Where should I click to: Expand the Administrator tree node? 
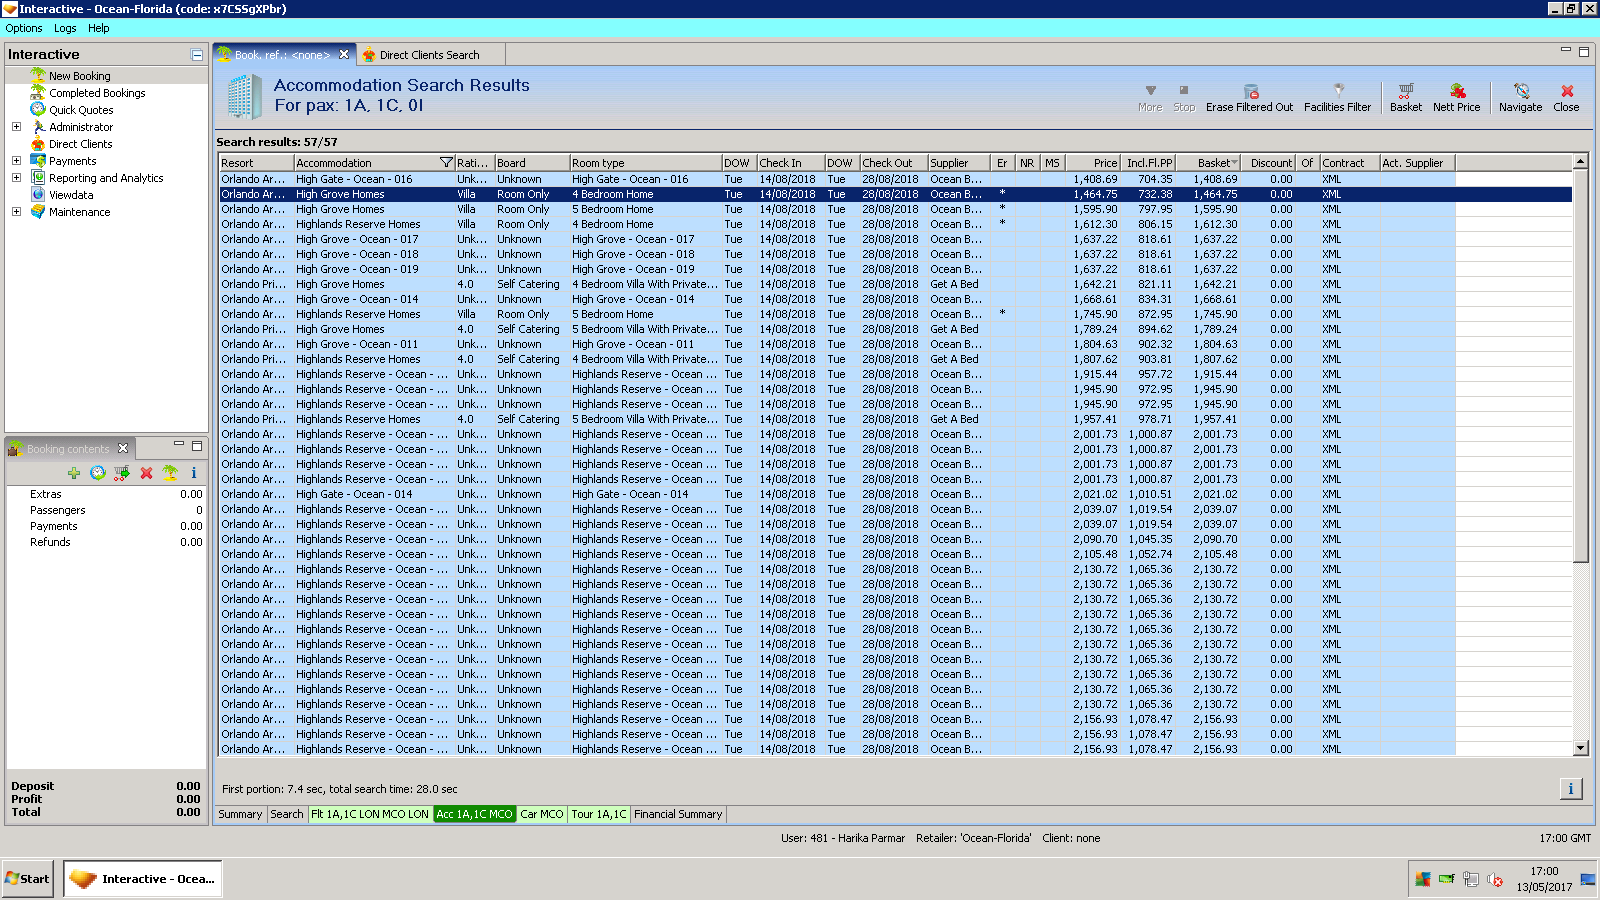pos(16,127)
